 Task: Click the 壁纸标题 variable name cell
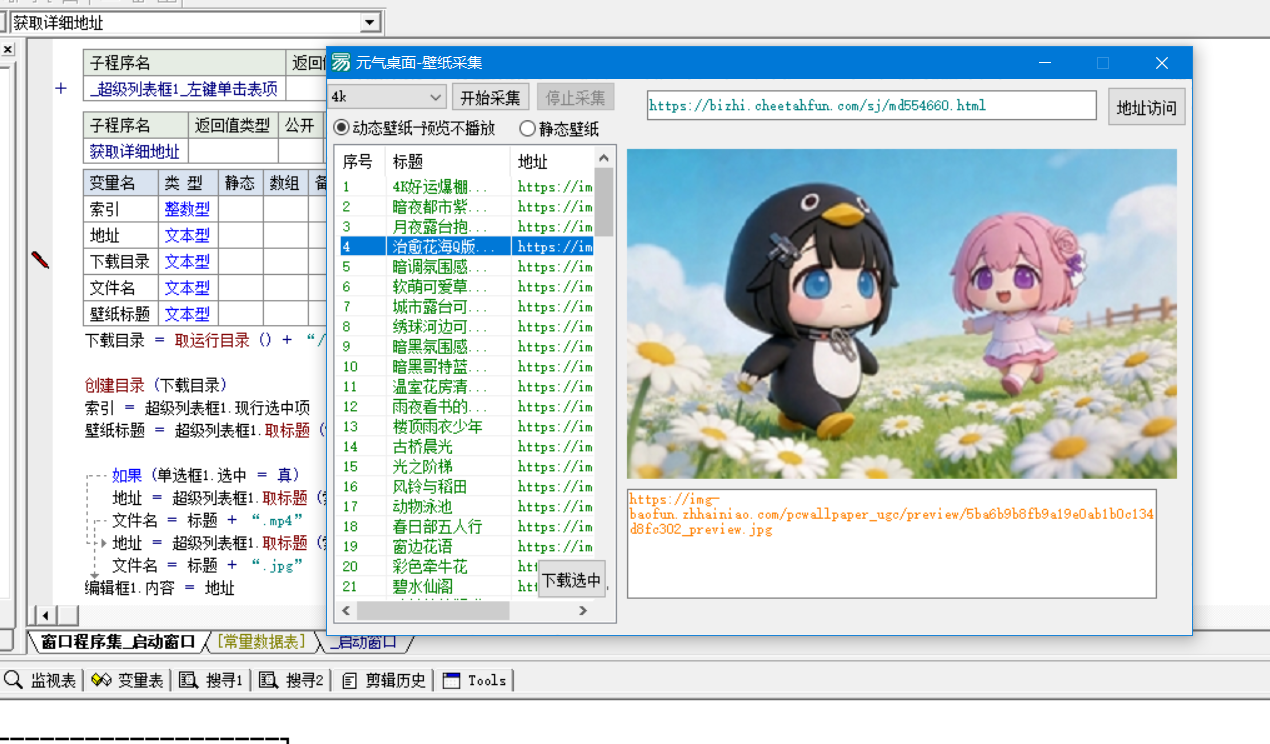120,313
